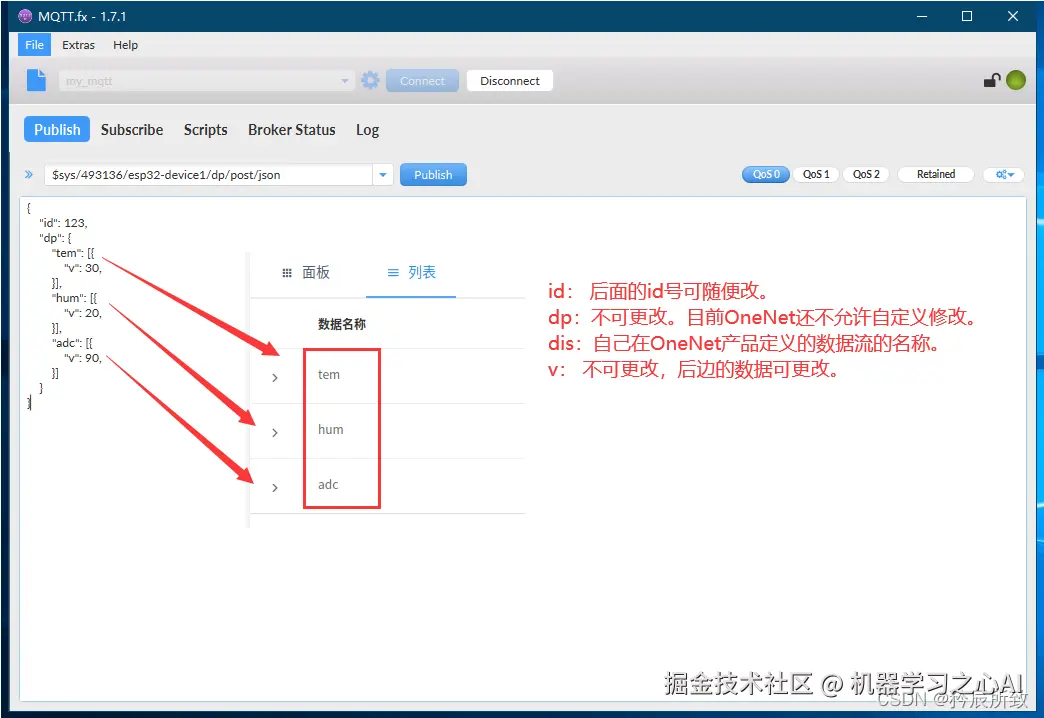Viewport: 1044px width, 718px height.
Task: Open the topic history dropdown arrow
Action: coord(383,175)
